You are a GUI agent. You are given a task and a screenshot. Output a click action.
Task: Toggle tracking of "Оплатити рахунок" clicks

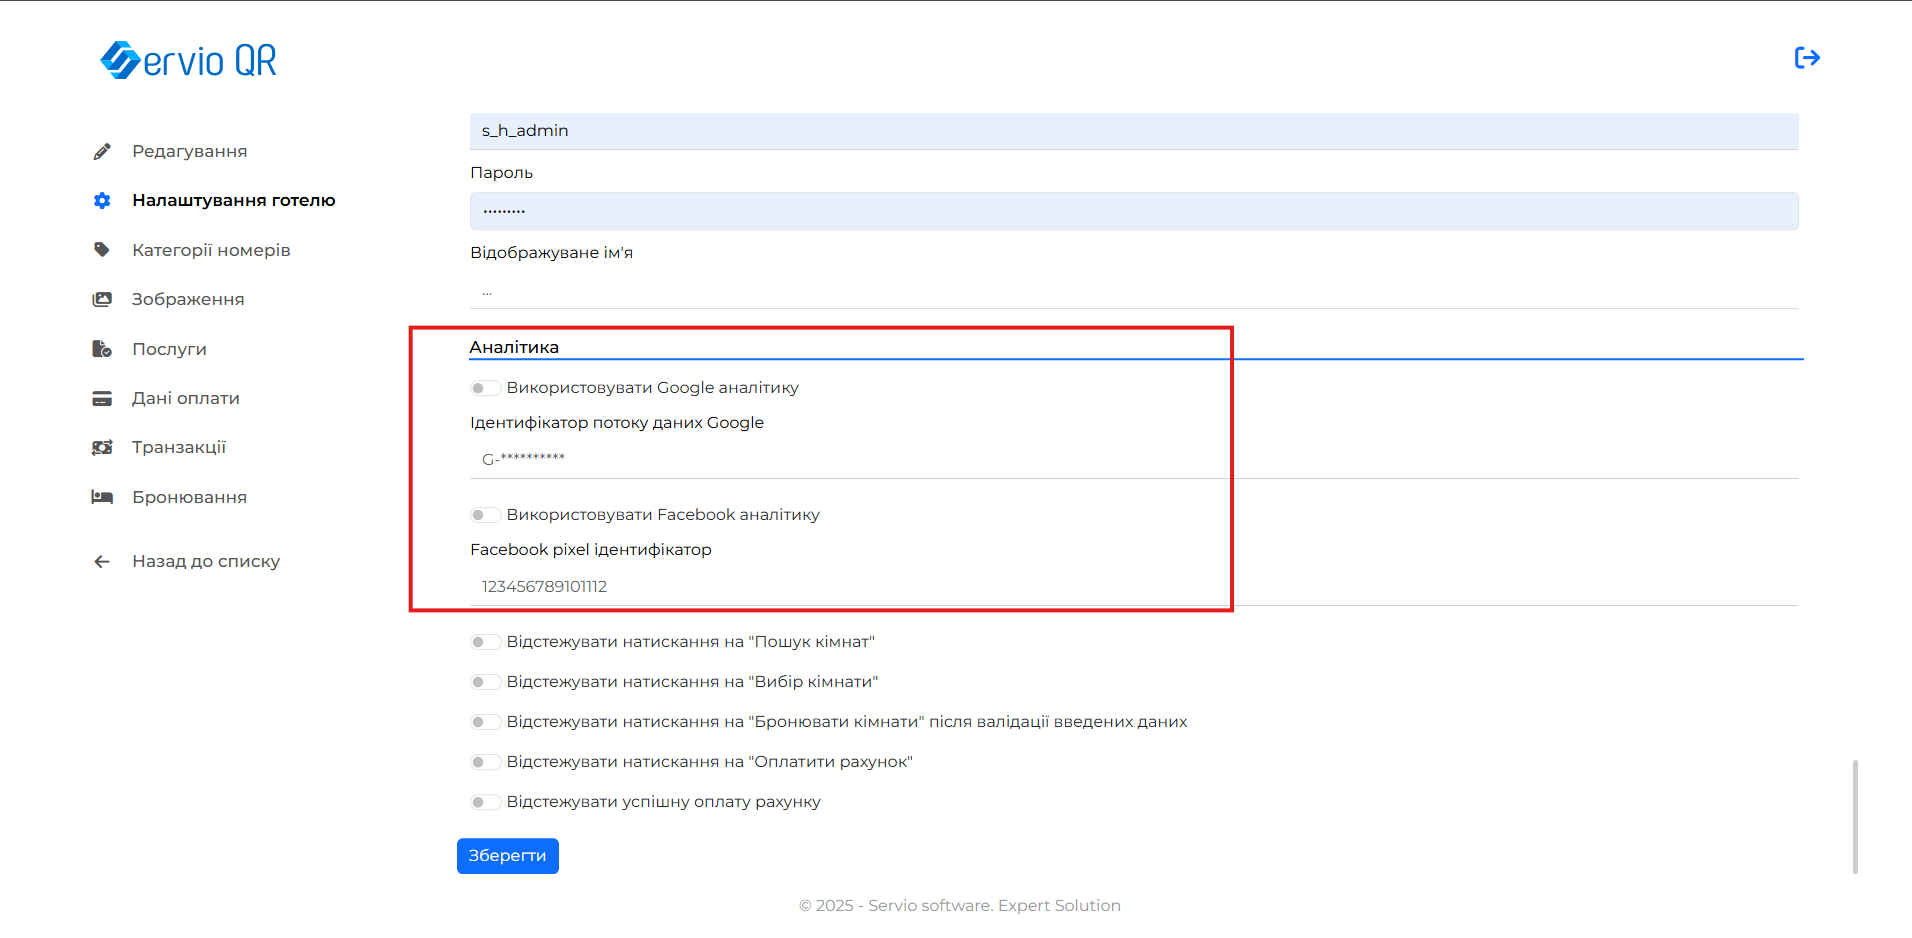[x=485, y=762]
